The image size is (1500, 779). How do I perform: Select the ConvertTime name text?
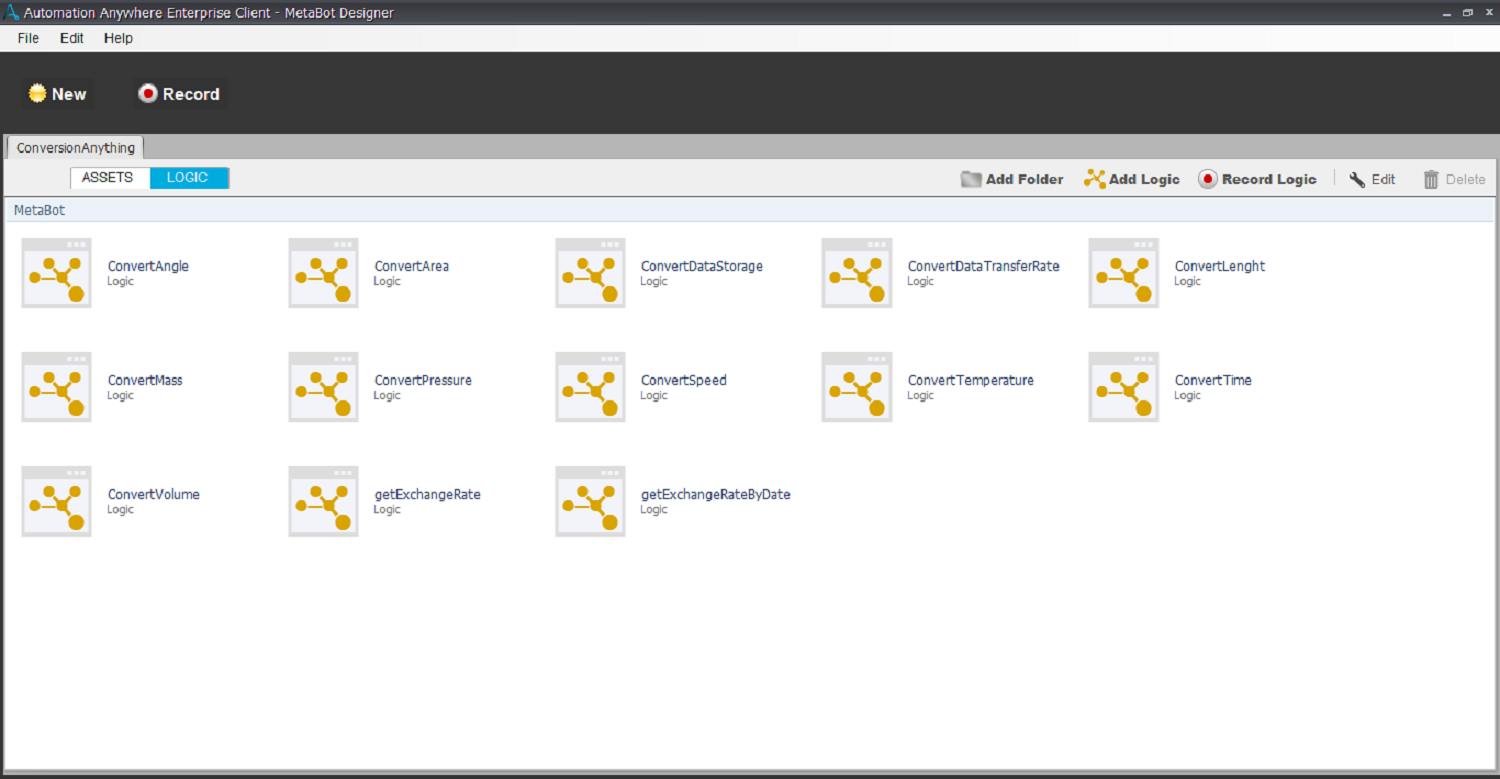point(1213,380)
